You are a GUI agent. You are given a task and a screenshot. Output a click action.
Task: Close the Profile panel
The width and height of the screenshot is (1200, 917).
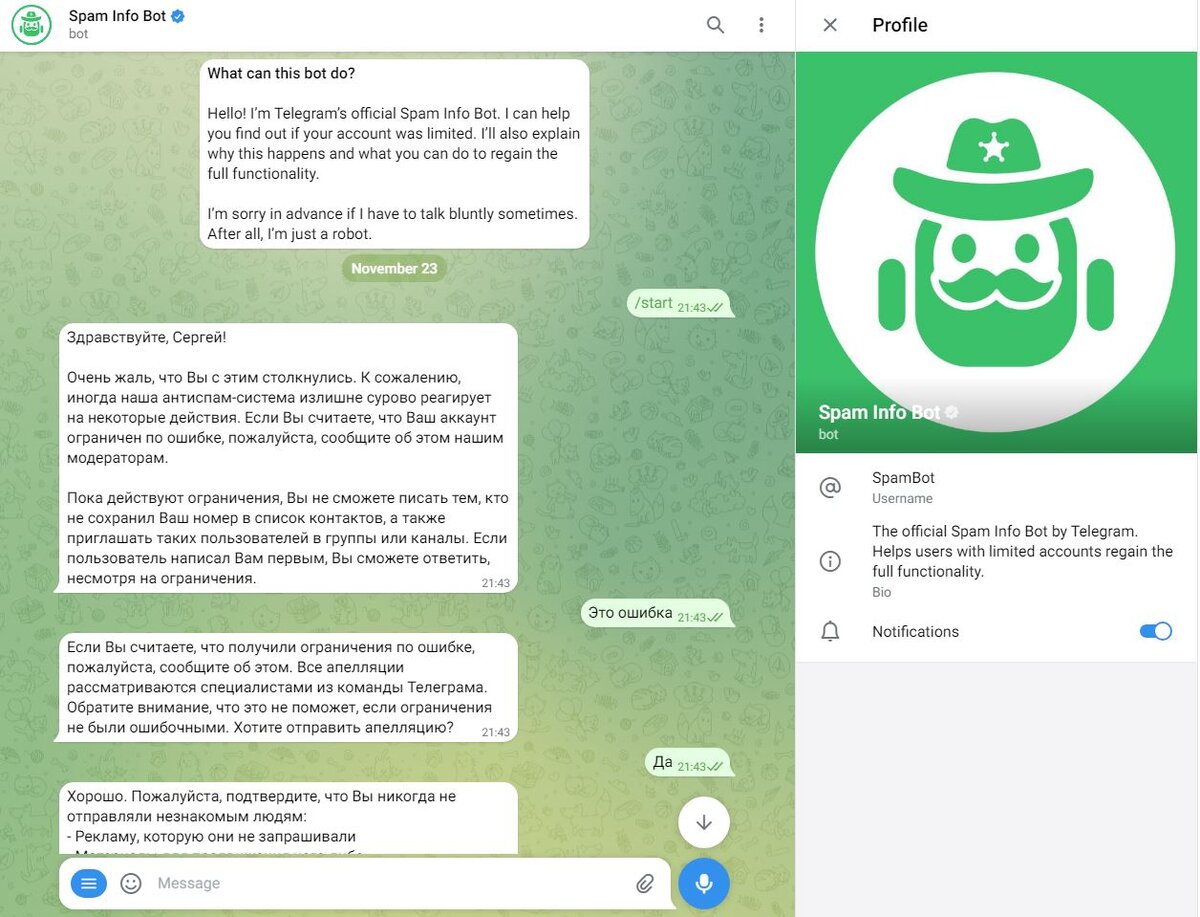pos(830,25)
